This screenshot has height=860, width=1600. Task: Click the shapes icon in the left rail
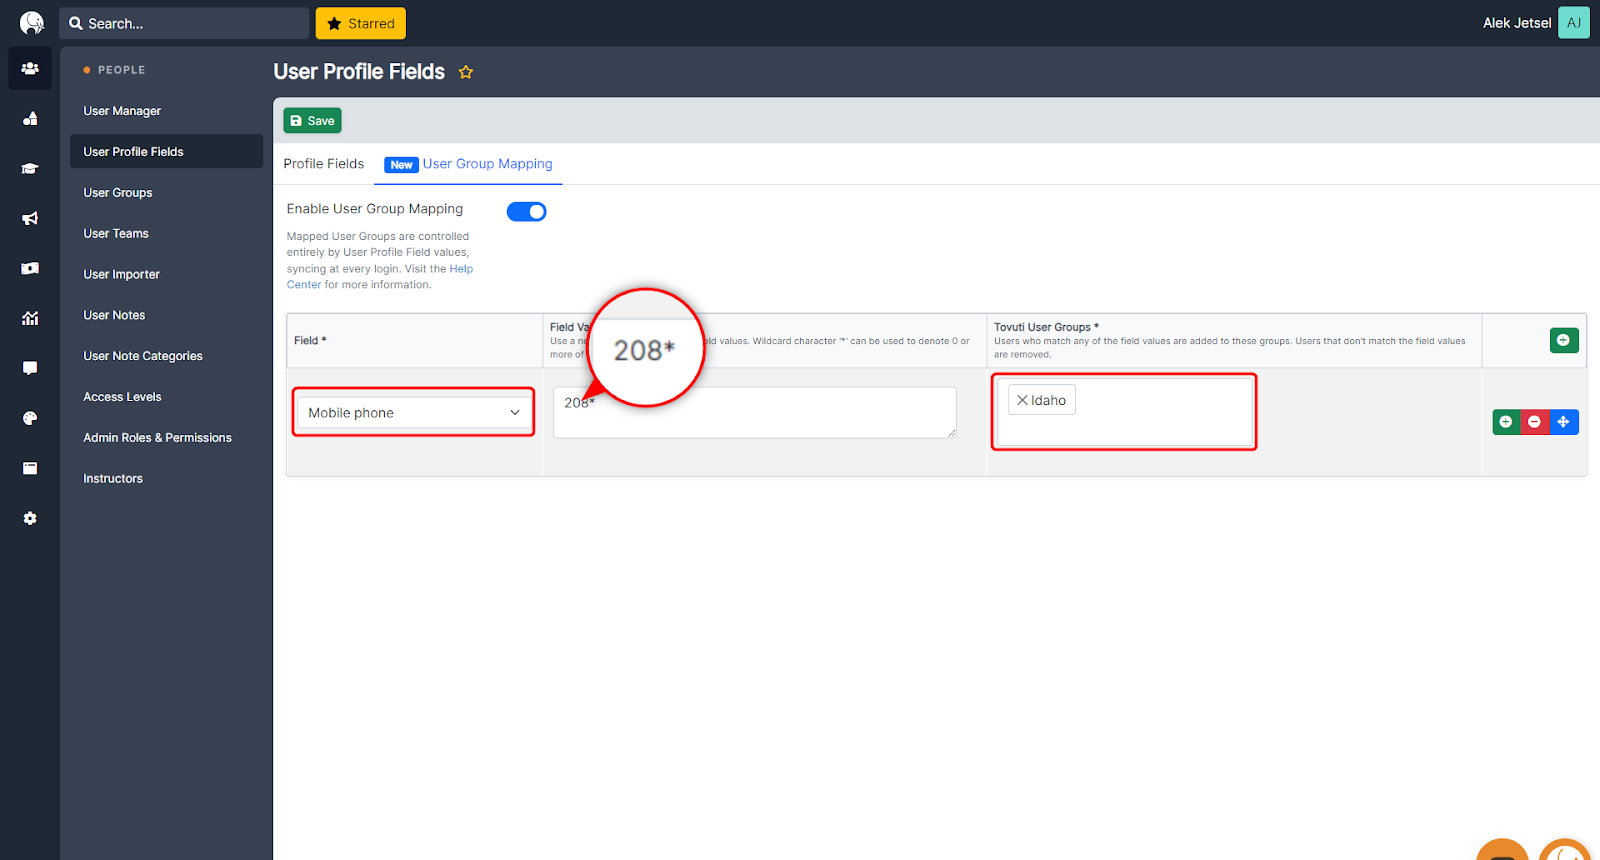coord(30,119)
